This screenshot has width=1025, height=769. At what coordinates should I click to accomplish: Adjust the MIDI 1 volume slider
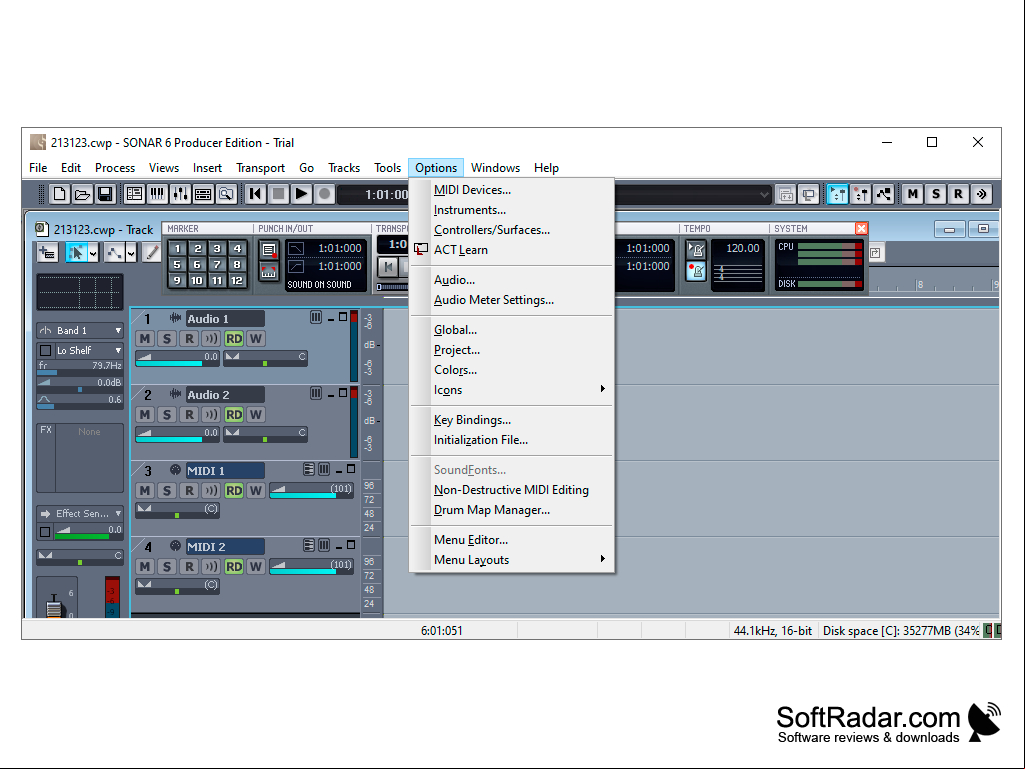[311, 490]
